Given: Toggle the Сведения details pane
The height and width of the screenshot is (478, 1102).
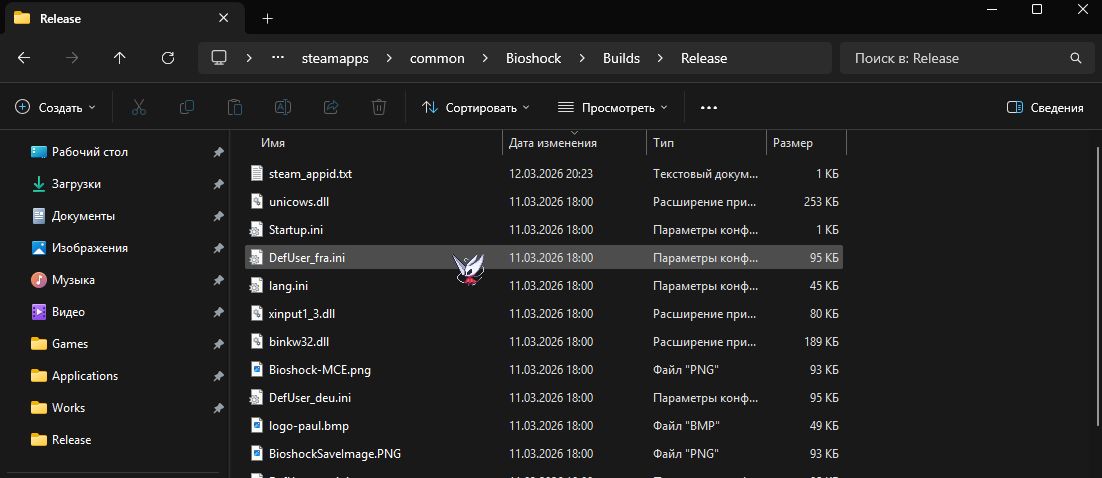Looking at the screenshot, I should 1045,108.
